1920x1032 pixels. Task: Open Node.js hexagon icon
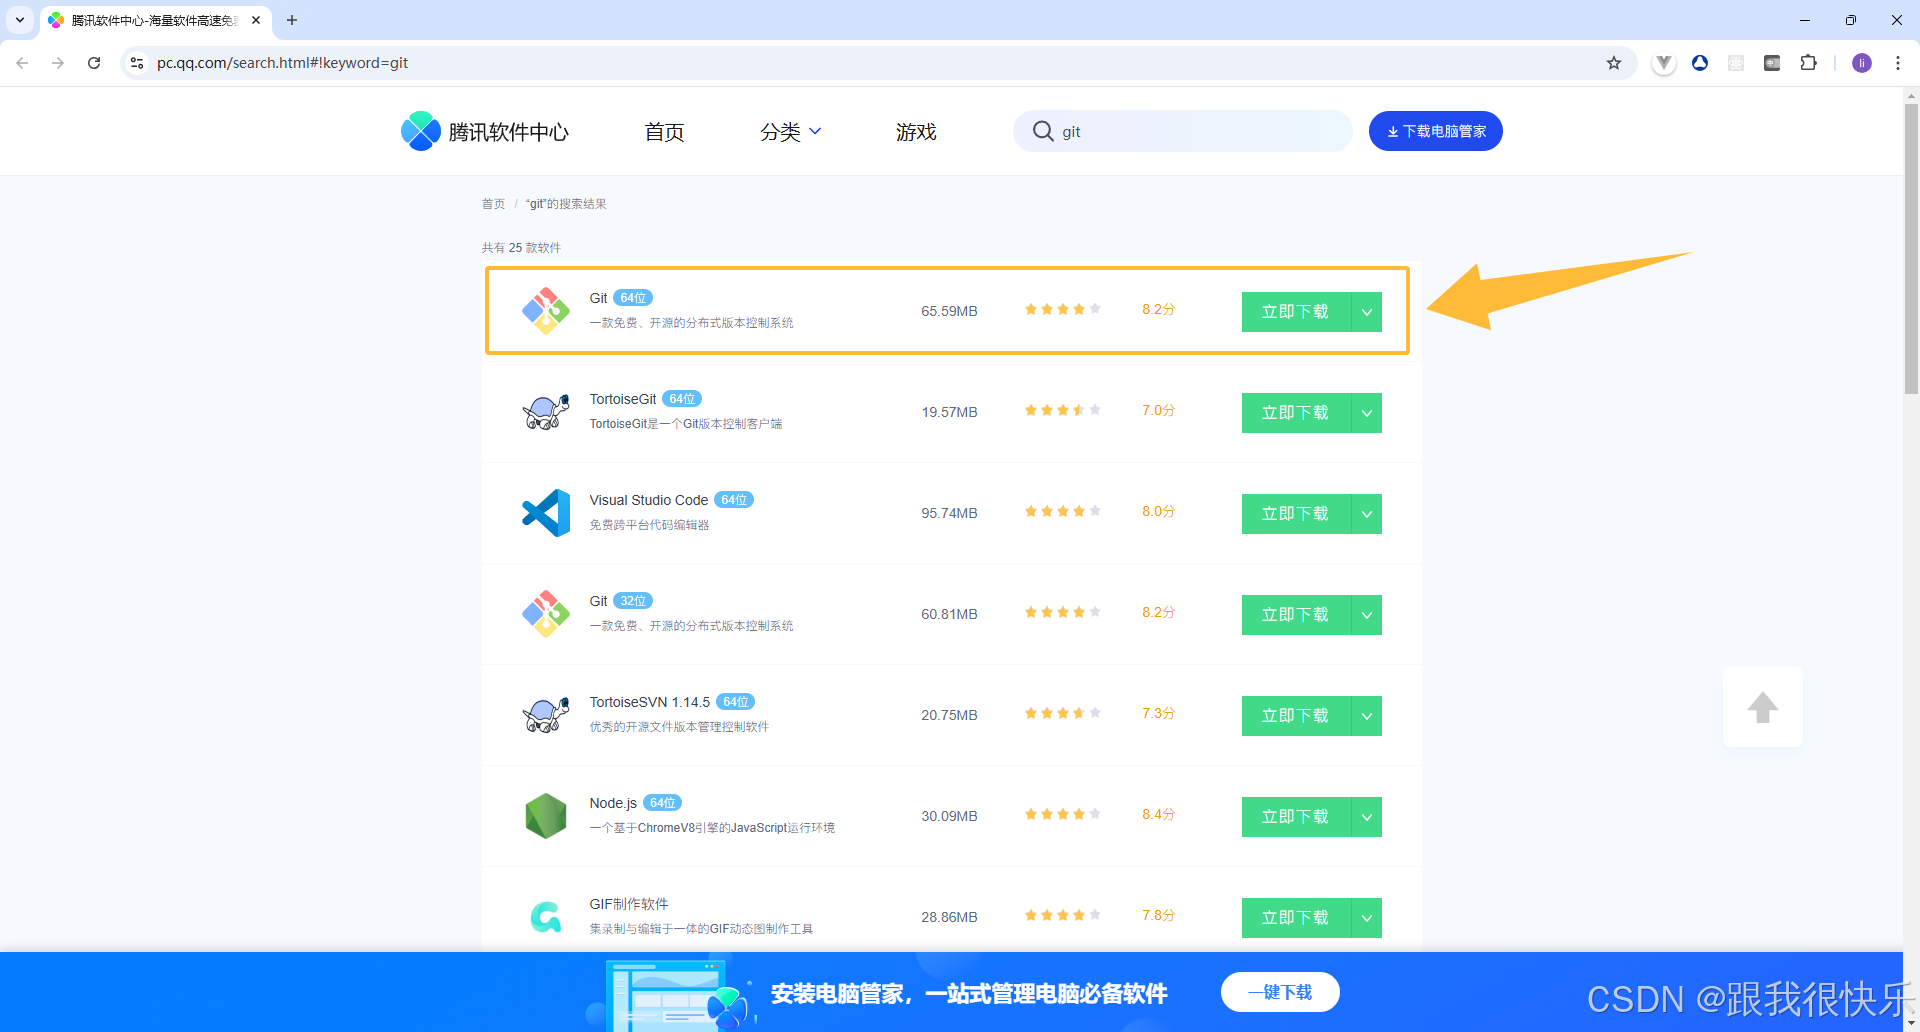(x=546, y=816)
